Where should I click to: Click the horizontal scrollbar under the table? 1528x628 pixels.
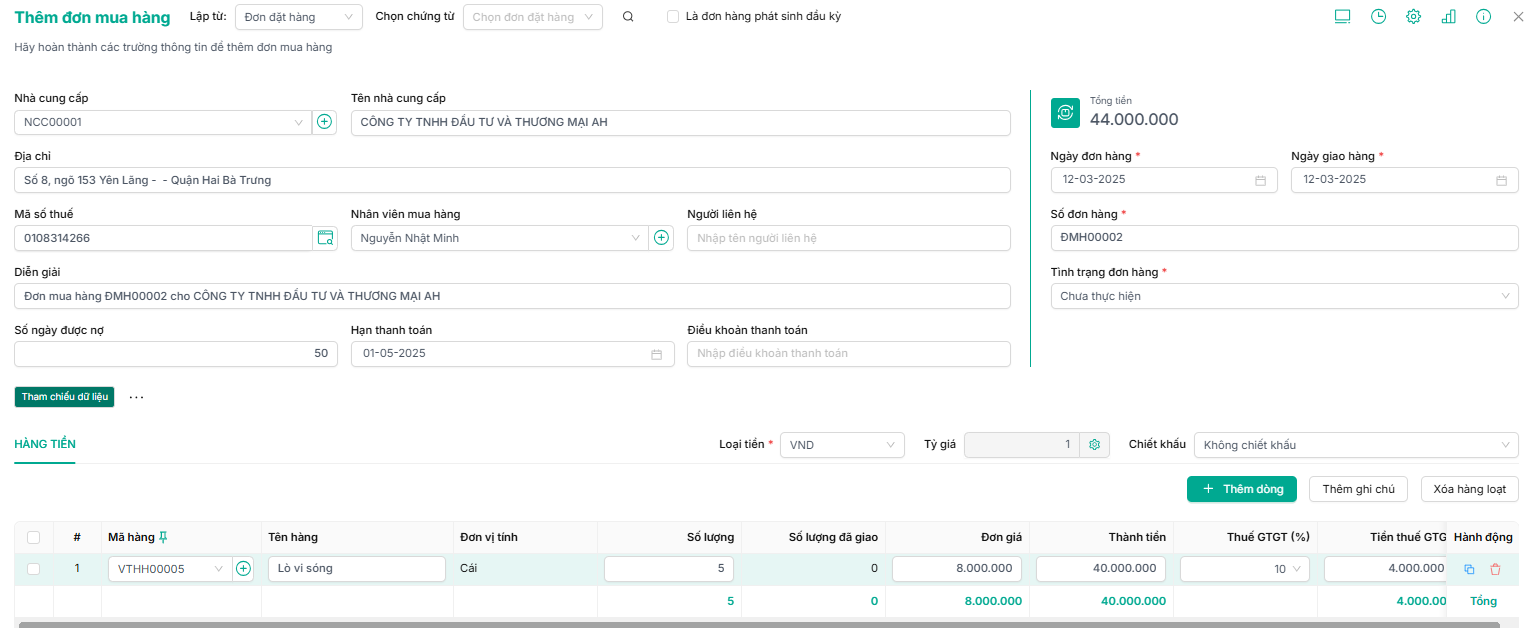pyautogui.click(x=760, y=624)
